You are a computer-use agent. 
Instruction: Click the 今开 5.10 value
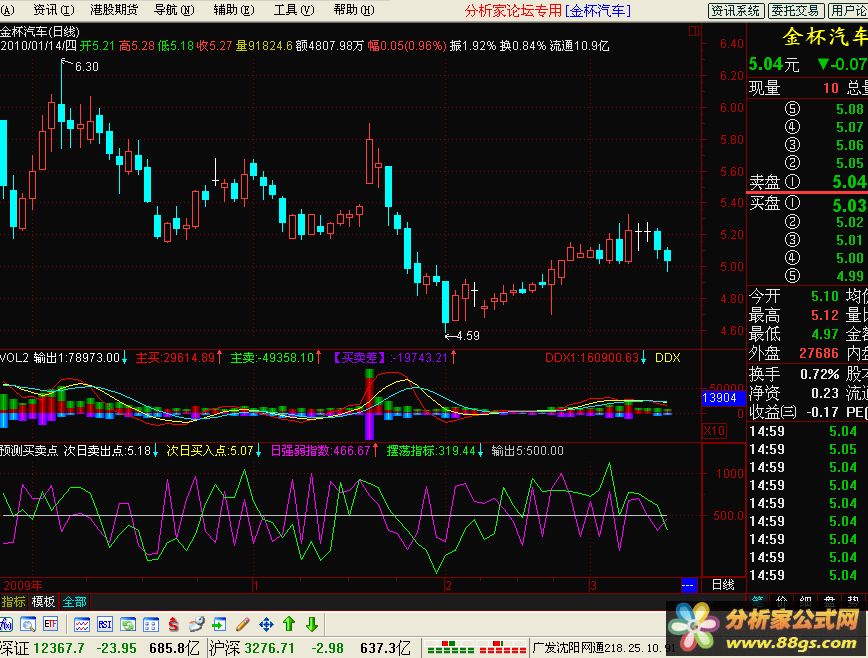coord(825,296)
